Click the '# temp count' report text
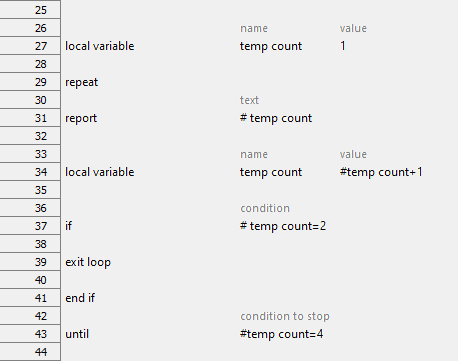Screen dimensions: 458x361 [276, 118]
